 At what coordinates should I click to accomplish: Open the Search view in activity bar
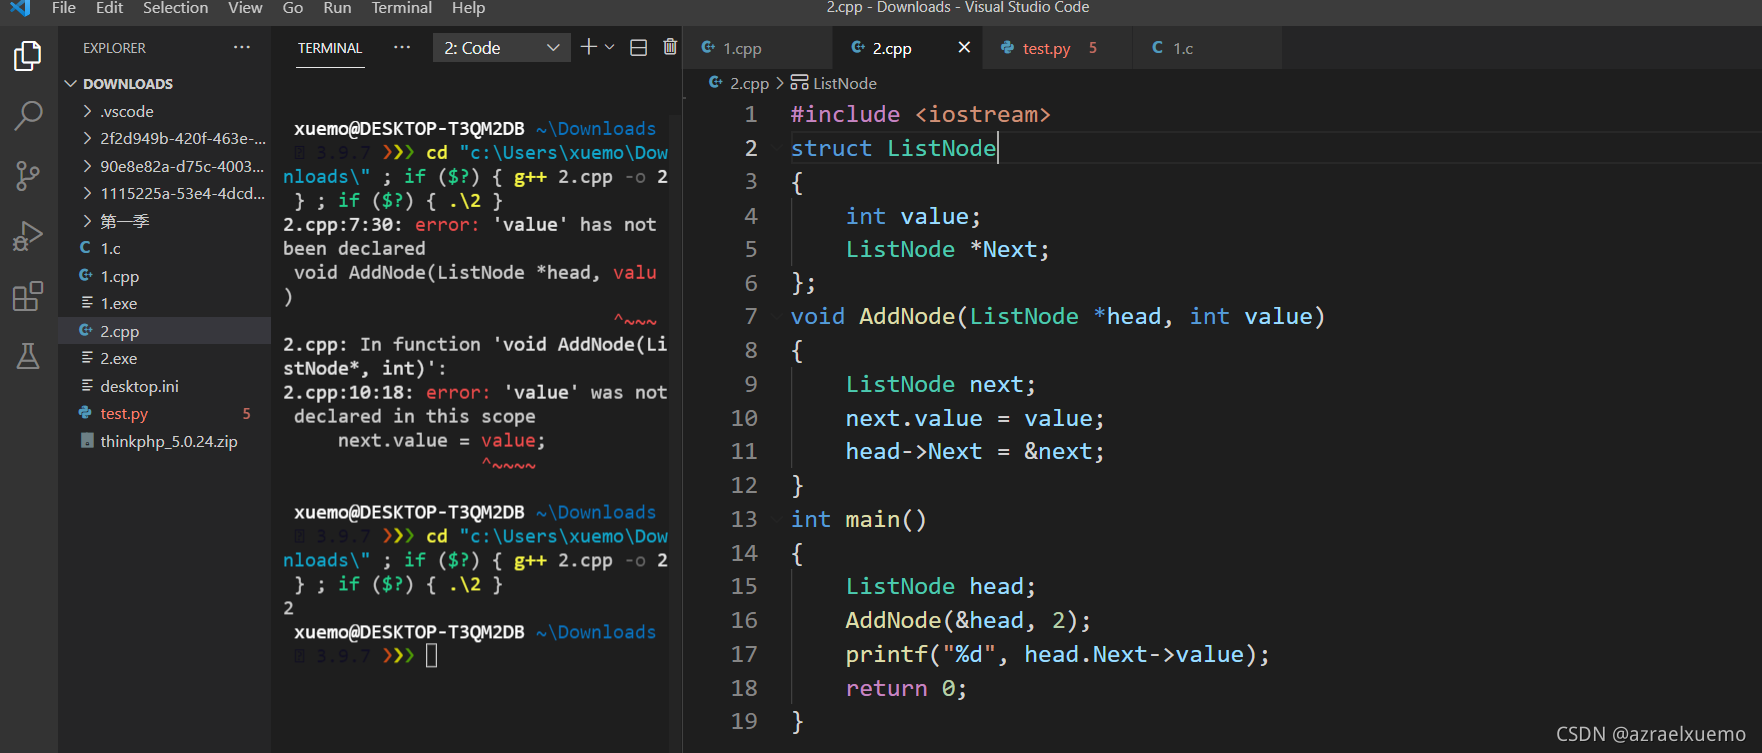(x=28, y=116)
